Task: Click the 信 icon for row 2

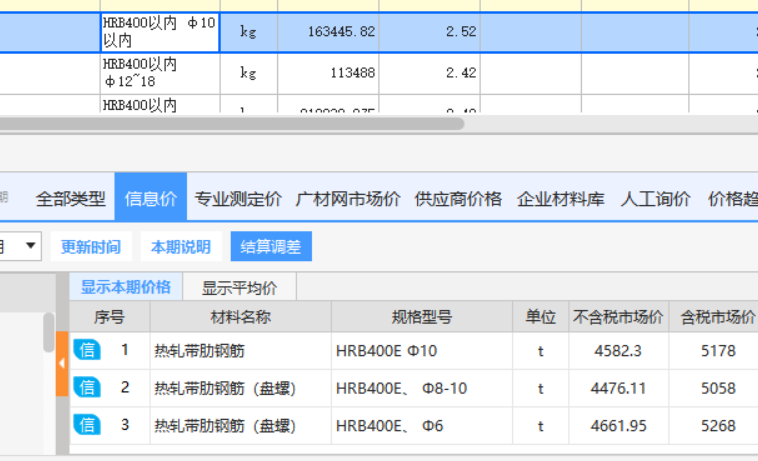Action: 87,388
